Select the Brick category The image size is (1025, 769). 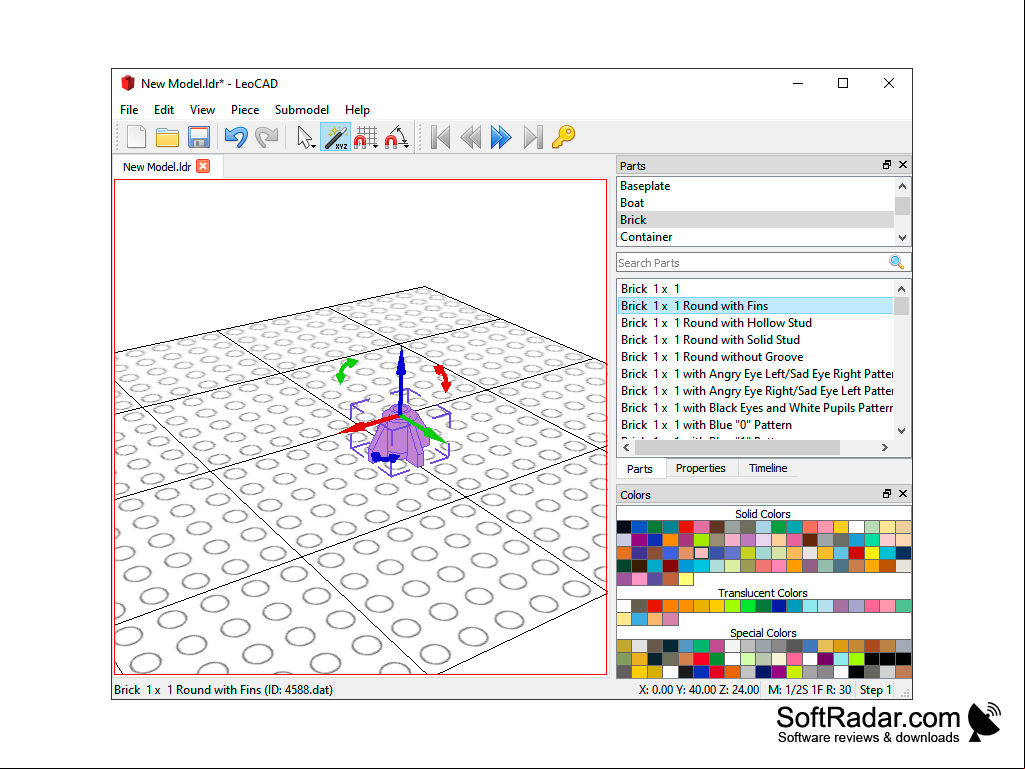pyautogui.click(x=756, y=220)
